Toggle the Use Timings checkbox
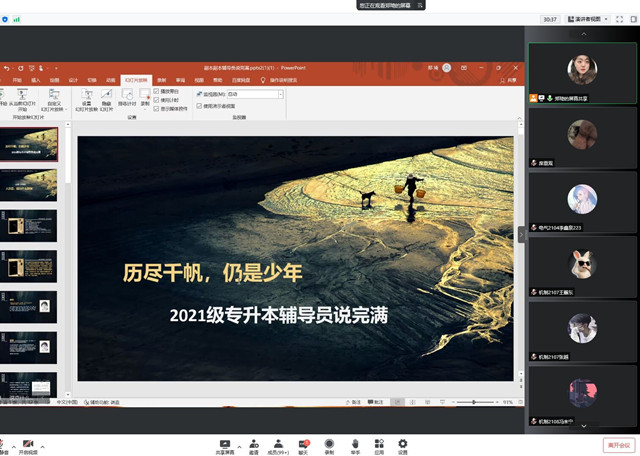Screen dimensions: 640x456 click(x=156, y=100)
